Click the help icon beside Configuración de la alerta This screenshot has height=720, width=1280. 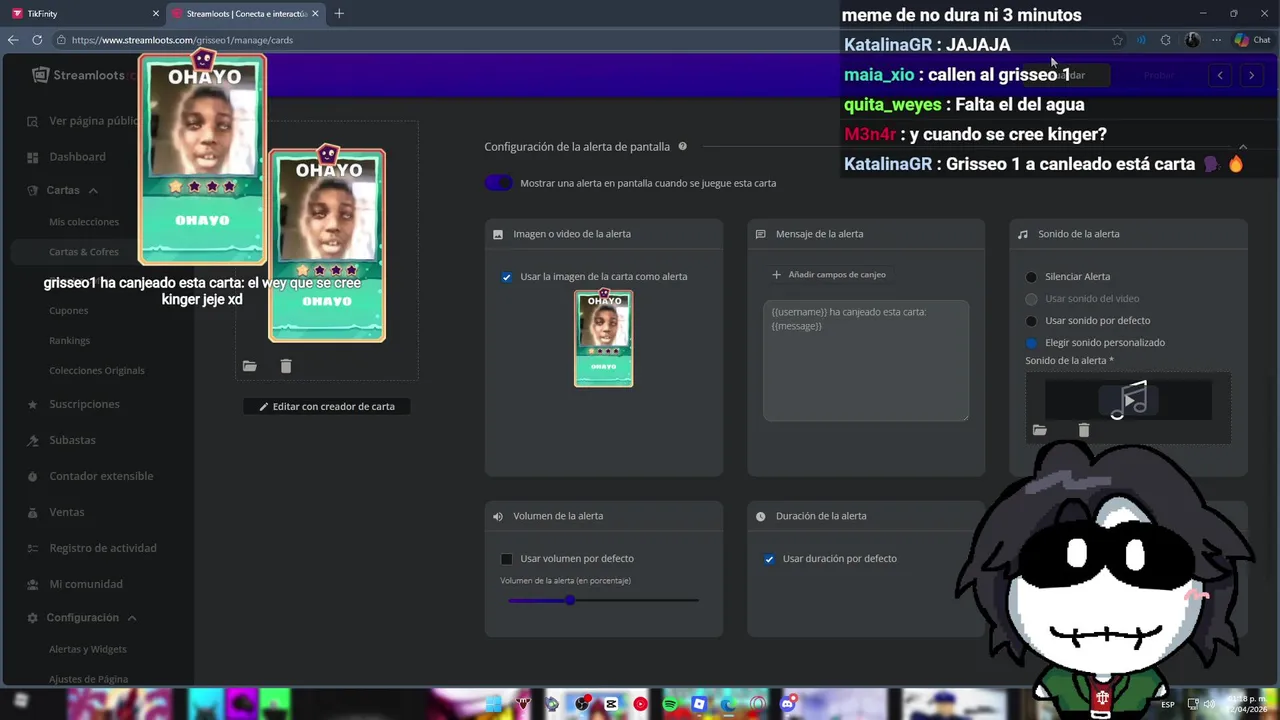pyautogui.click(x=682, y=146)
